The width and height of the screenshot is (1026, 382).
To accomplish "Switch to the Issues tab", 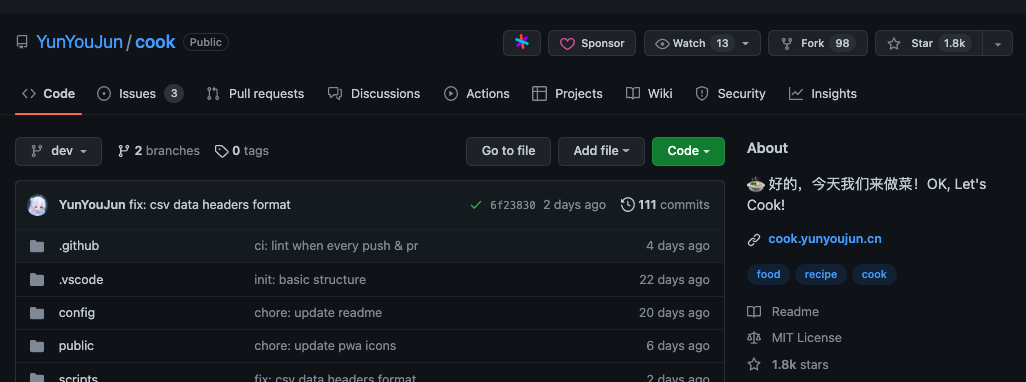I will (x=140, y=94).
